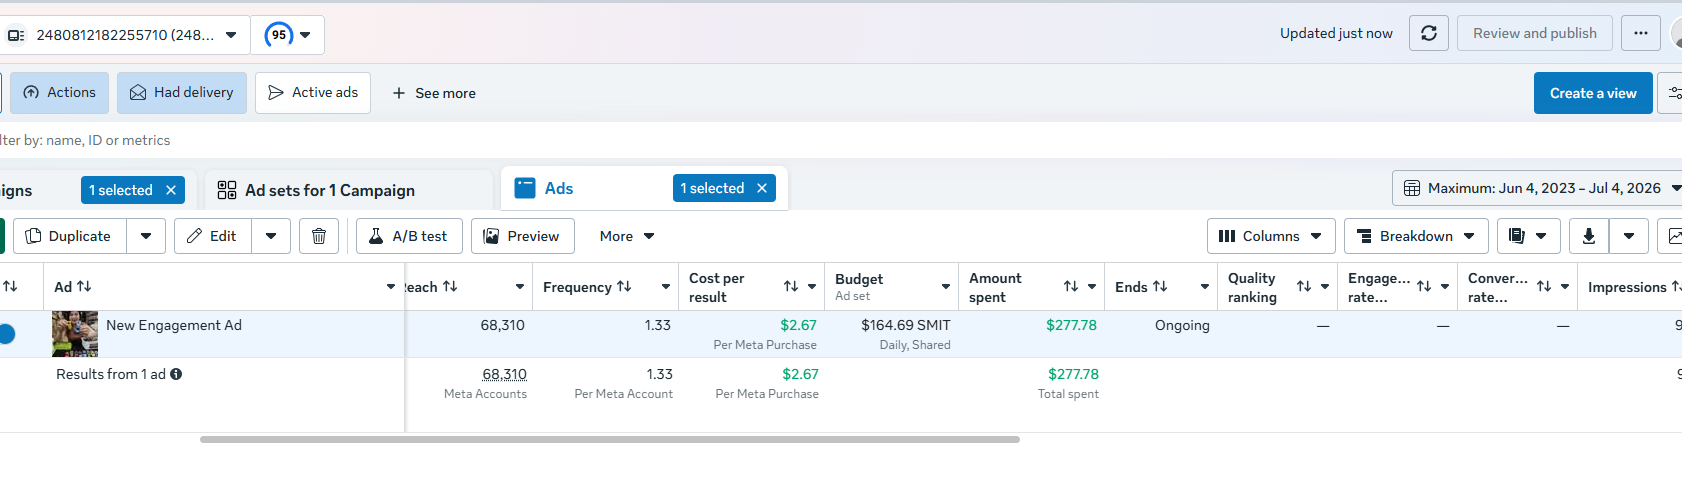Click the info icon beside Results from 1 ad
The height and width of the screenshot is (482, 1682).
click(x=176, y=374)
